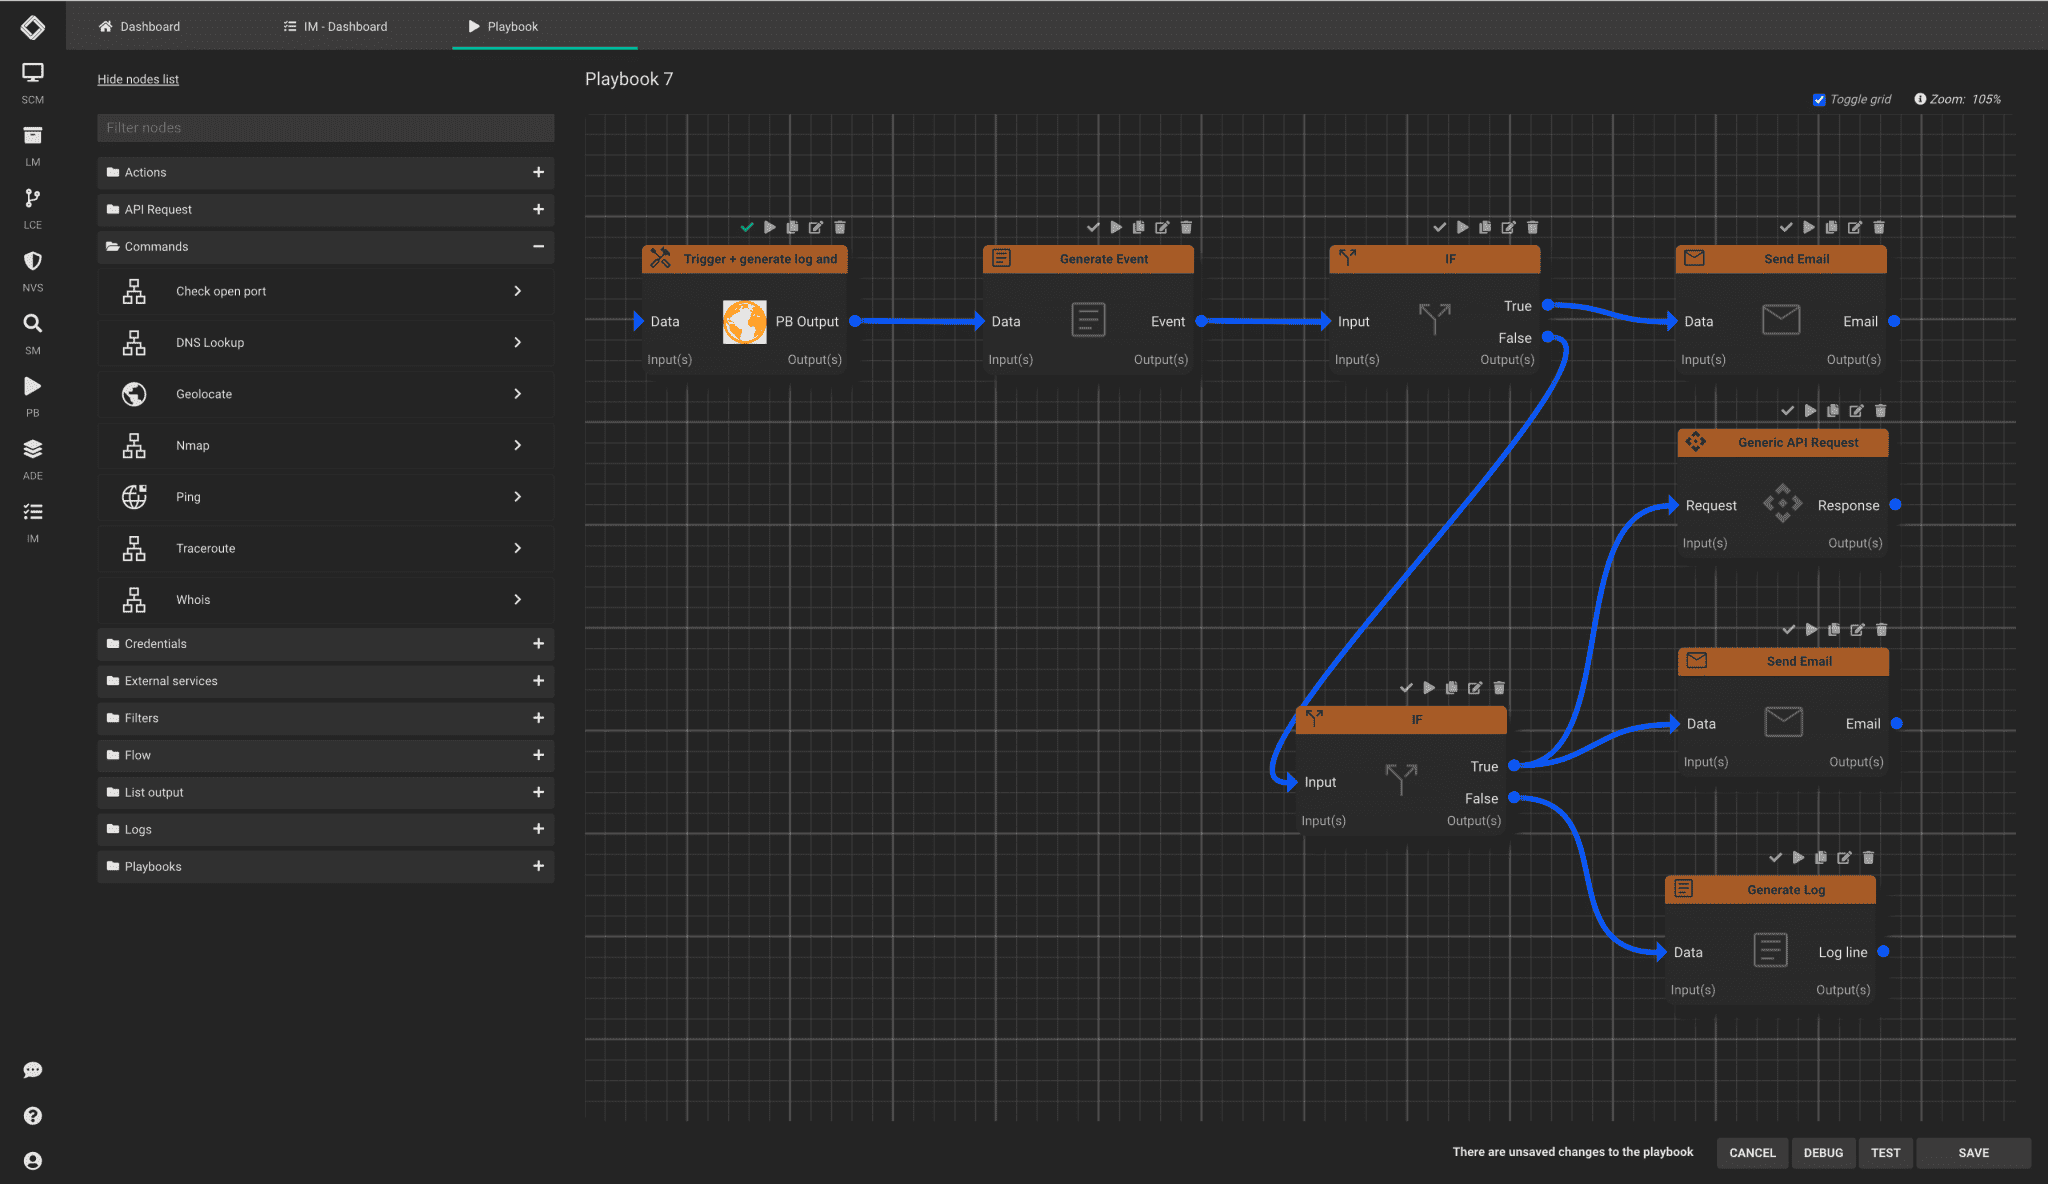Delete the Generate Log node via its trash icon
Image resolution: width=2048 pixels, height=1184 pixels.
[x=1869, y=857]
